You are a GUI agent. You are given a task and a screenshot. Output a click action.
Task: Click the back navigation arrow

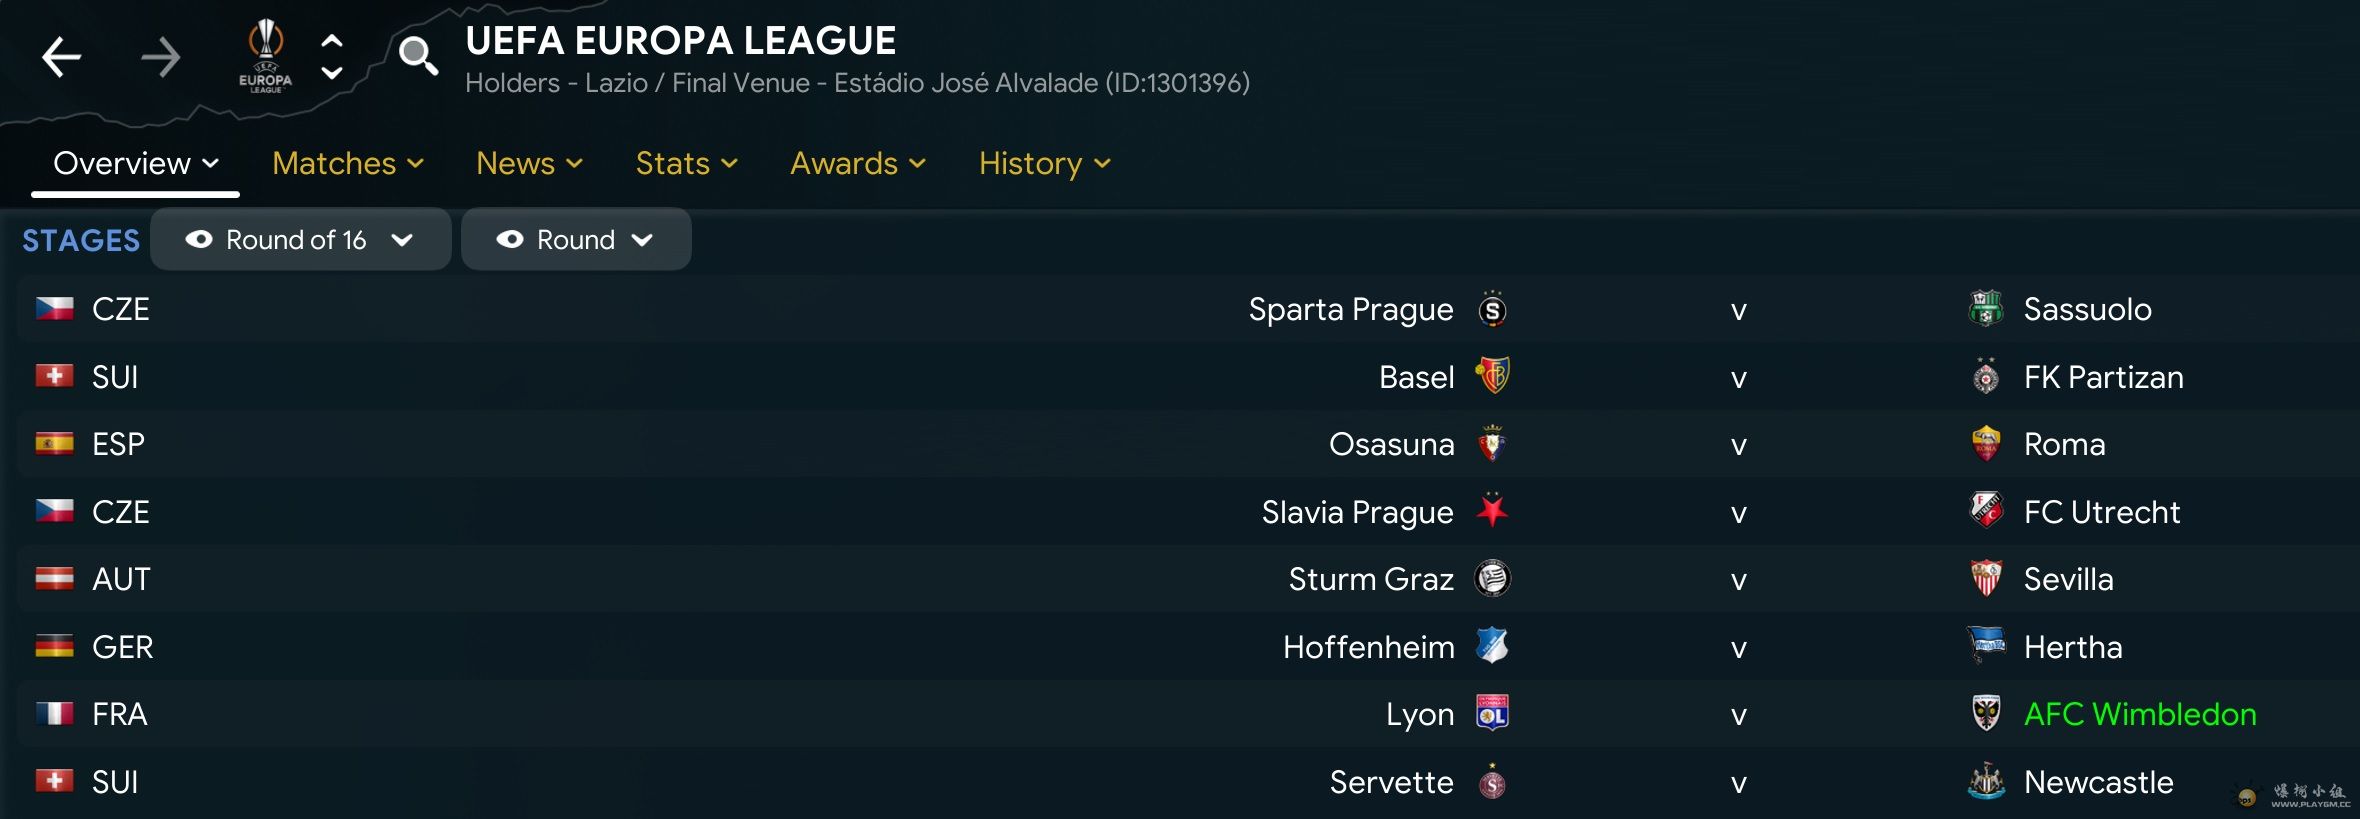pos(61,57)
